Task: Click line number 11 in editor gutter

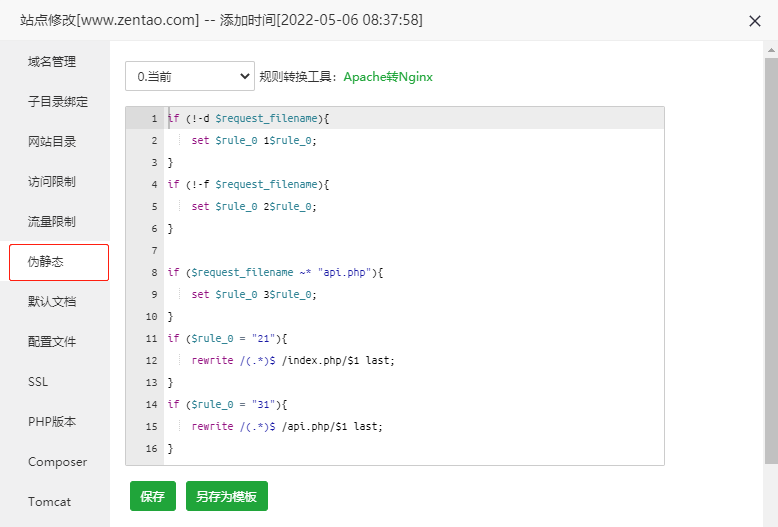Action: click(x=151, y=339)
